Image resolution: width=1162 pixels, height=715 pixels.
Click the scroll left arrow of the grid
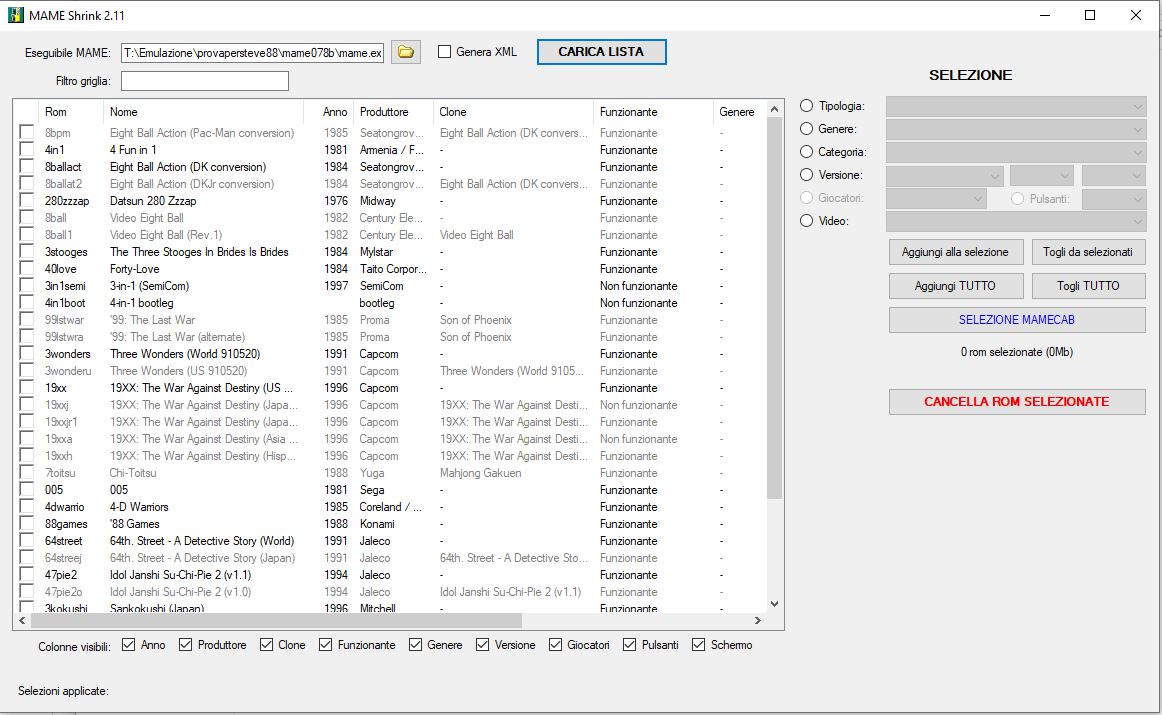[x=22, y=620]
